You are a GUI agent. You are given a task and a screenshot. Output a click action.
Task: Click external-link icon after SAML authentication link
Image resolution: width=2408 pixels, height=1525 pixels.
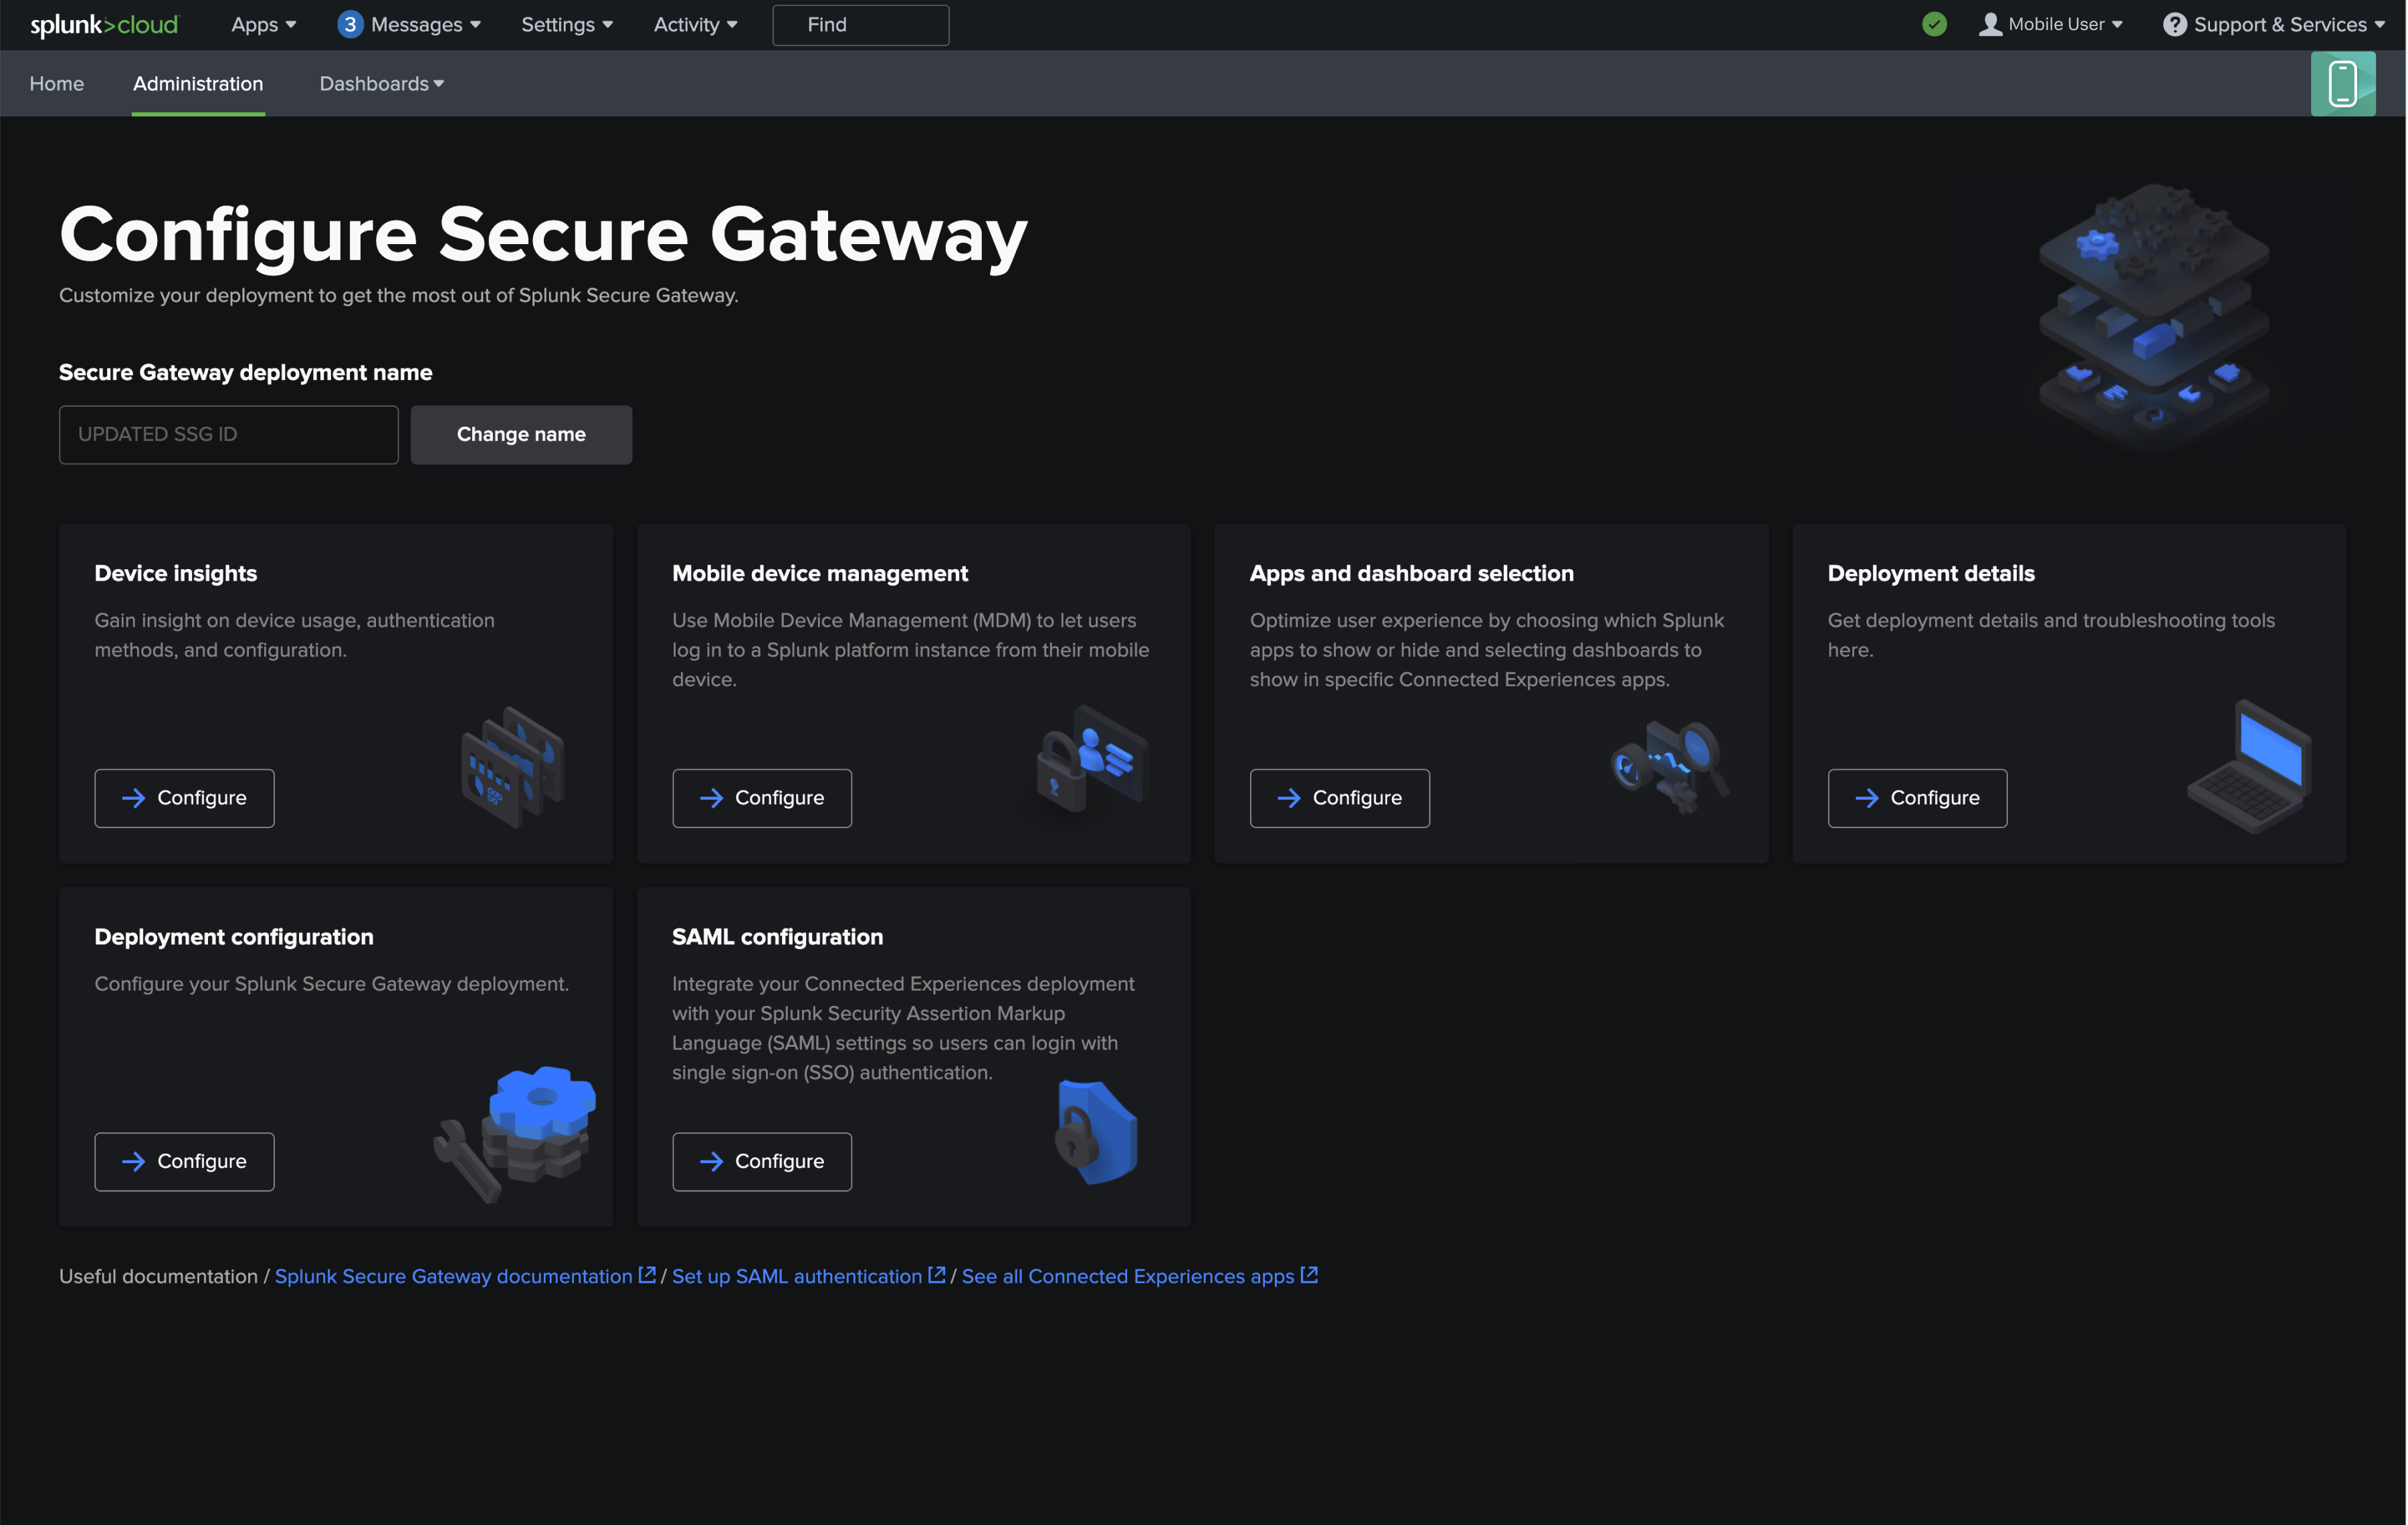pos(936,1274)
